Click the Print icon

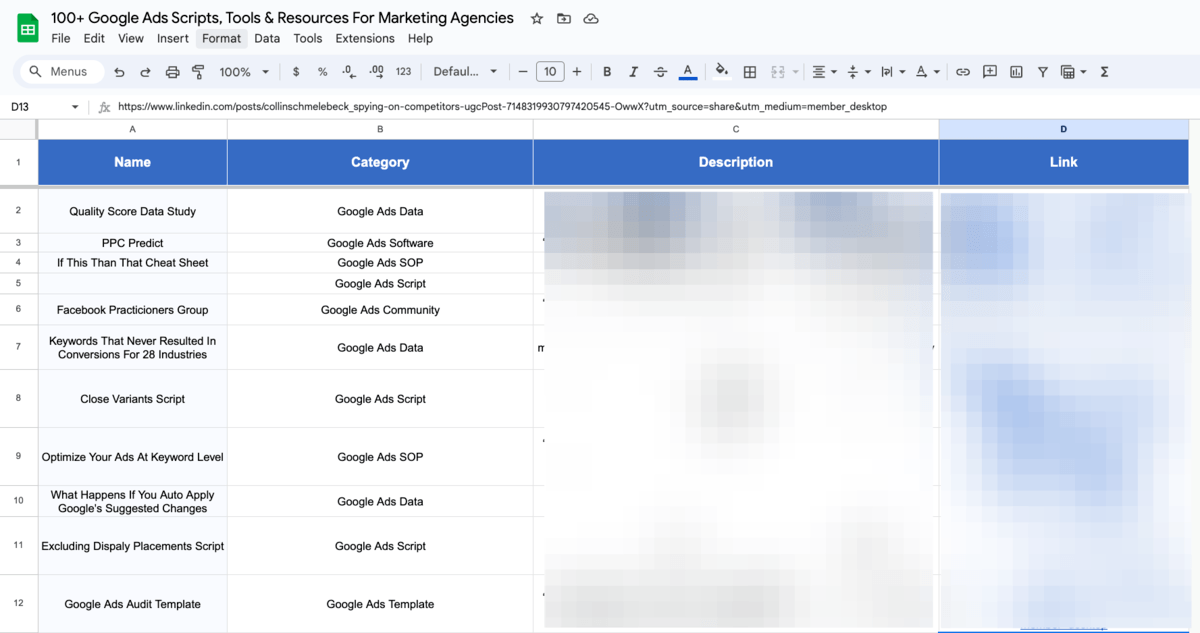coord(172,72)
